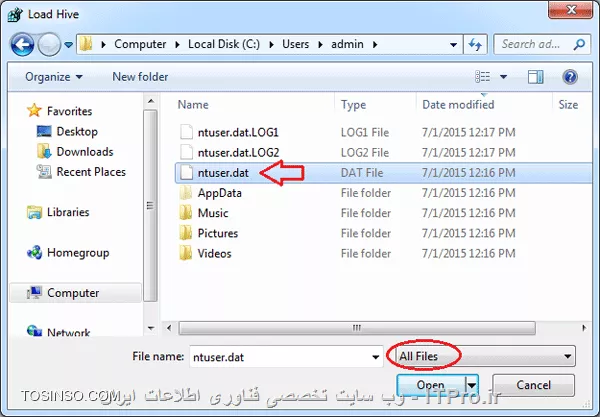The image size is (600, 417).
Task: Click the Homegroup icon
Action: 34,252
